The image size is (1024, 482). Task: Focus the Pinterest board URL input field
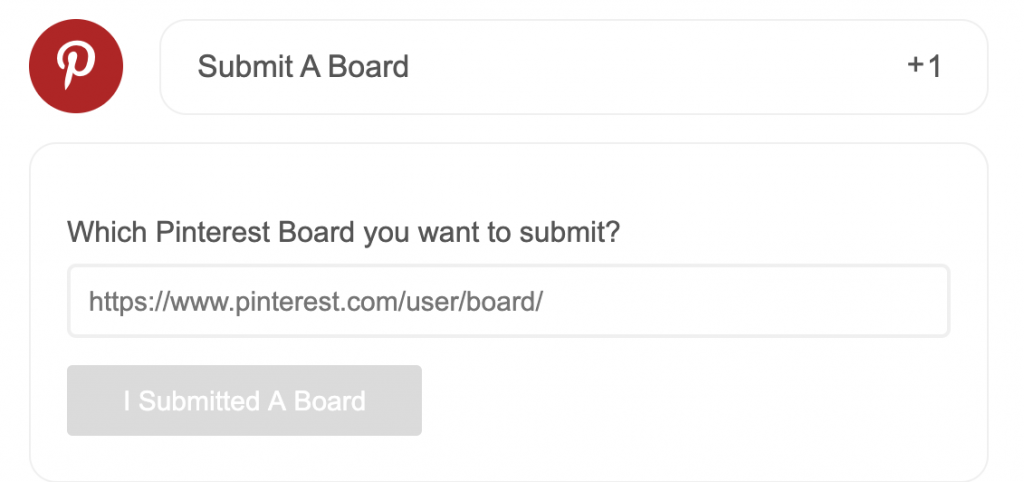508,301
